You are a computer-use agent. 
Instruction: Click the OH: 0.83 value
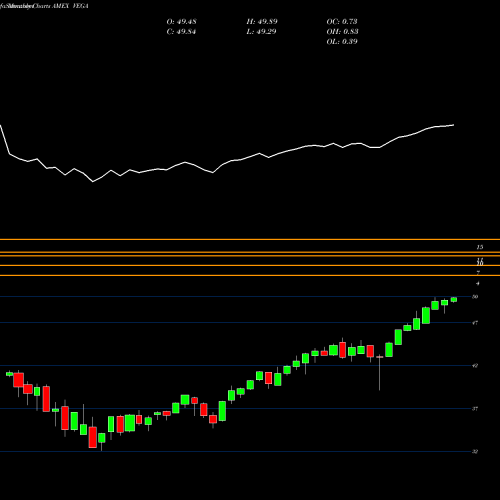342,32
